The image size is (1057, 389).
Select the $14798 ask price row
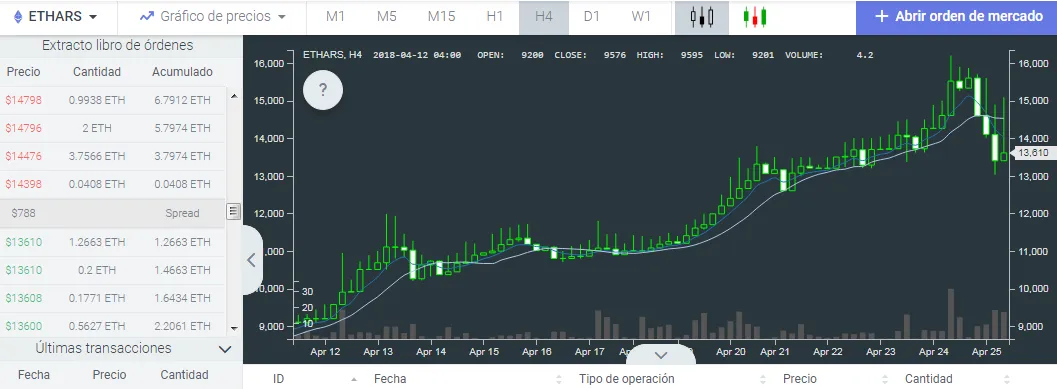113,100
